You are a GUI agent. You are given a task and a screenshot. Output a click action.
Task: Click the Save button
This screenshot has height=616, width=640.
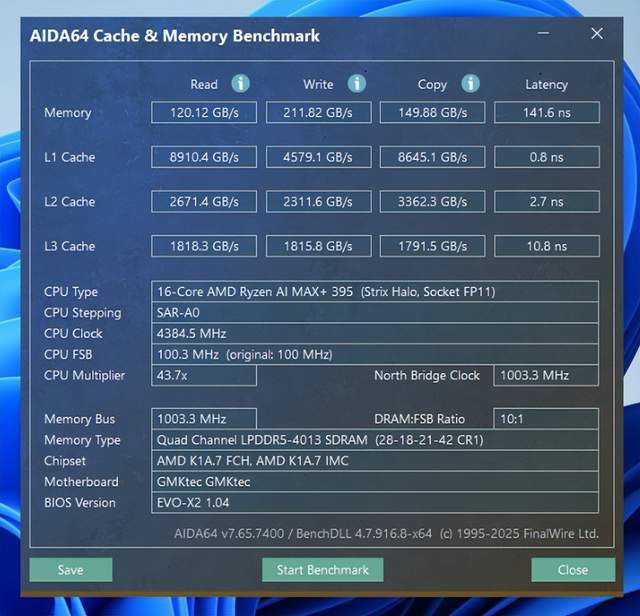click(71, 569)
